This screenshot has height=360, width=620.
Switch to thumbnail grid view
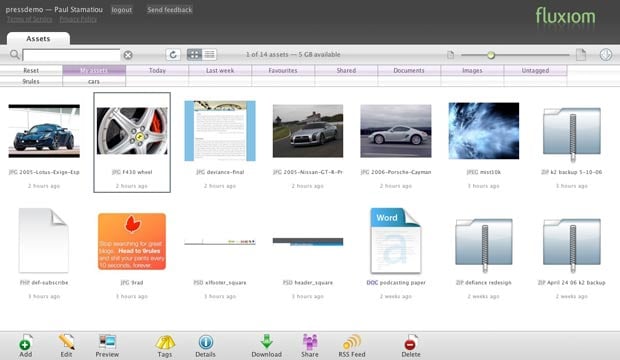pos(194,55)
